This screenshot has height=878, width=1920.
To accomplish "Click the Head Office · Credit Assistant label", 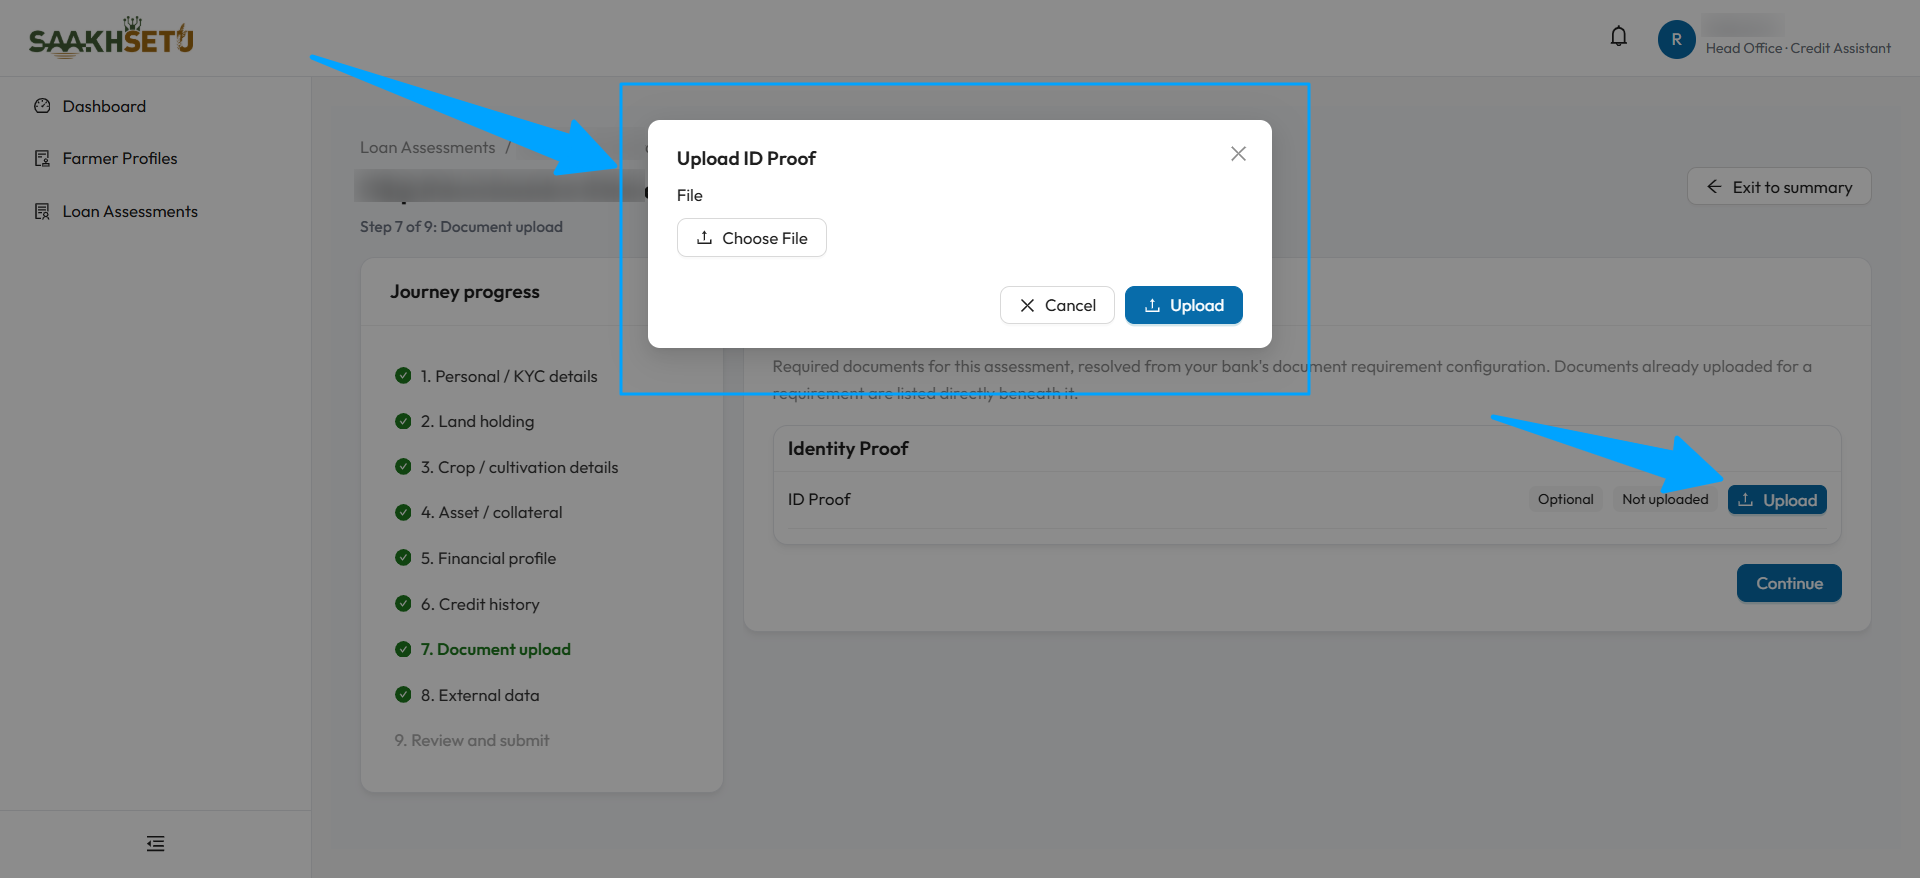I will [x=1798, y=48].
